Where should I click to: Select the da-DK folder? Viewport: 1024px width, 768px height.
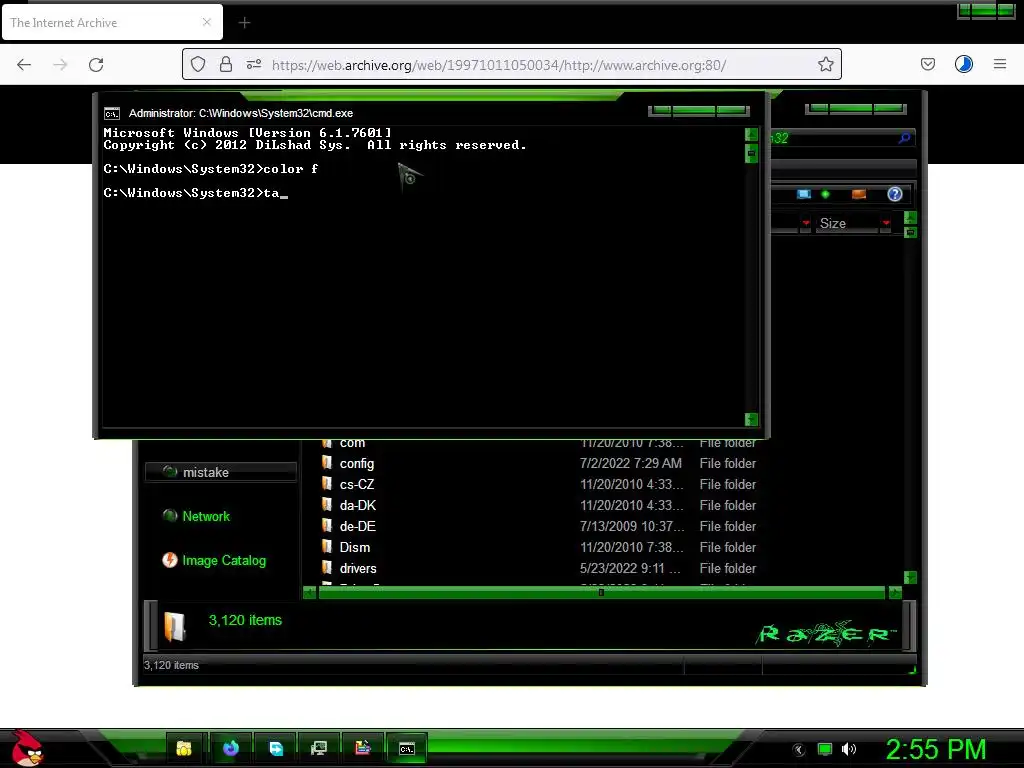click(x=358, y=505)
